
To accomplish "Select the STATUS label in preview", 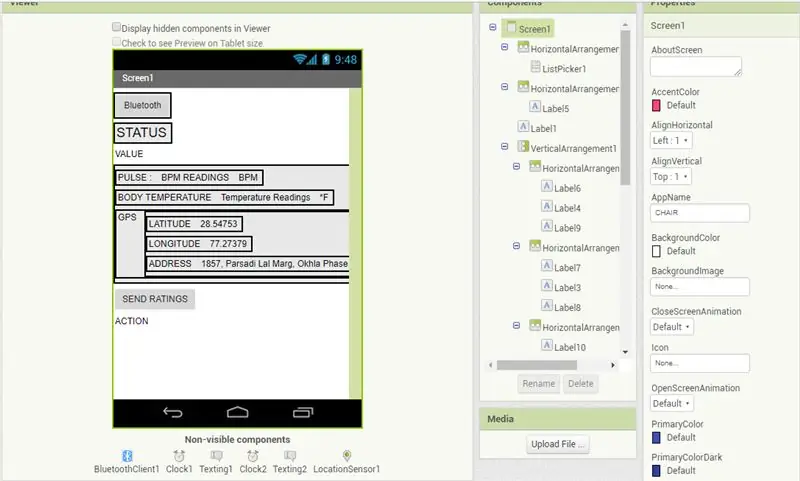I will click(x=142, y=133).
